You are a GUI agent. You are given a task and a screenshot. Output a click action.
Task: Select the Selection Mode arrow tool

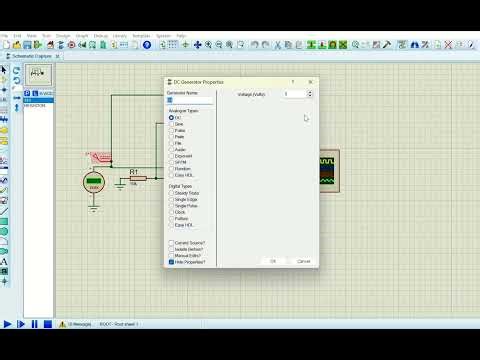(x=4, y=70)
